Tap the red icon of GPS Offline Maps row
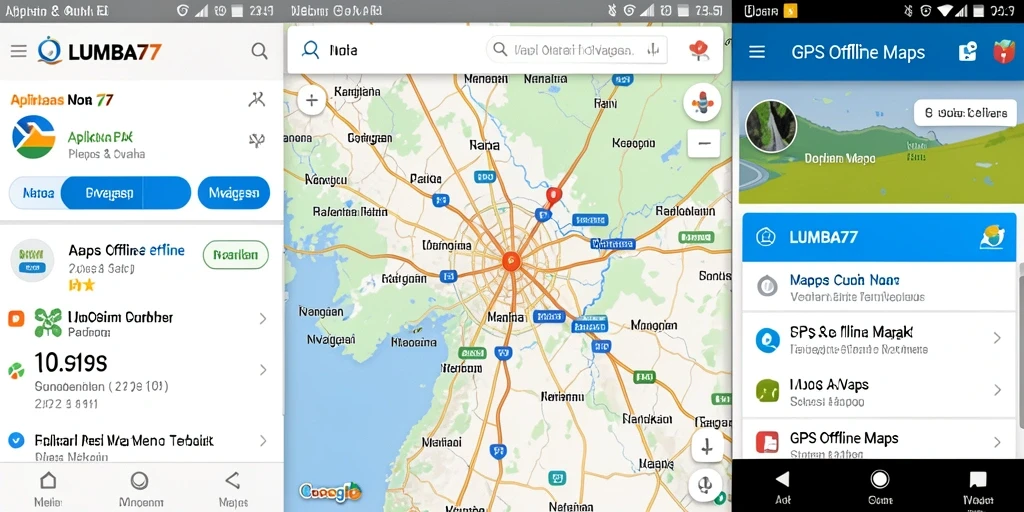The height and width of the screenshot is (512, 1024). pyautogui.click(x=767, y=442)
